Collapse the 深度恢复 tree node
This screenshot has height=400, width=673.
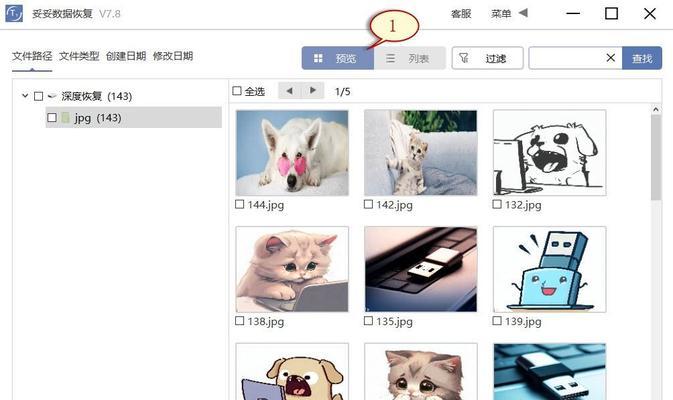(x=25, y=96)
